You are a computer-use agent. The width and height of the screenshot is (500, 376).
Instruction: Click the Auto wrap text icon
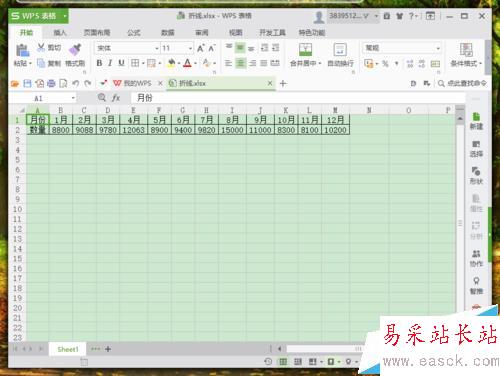point(340,49)
